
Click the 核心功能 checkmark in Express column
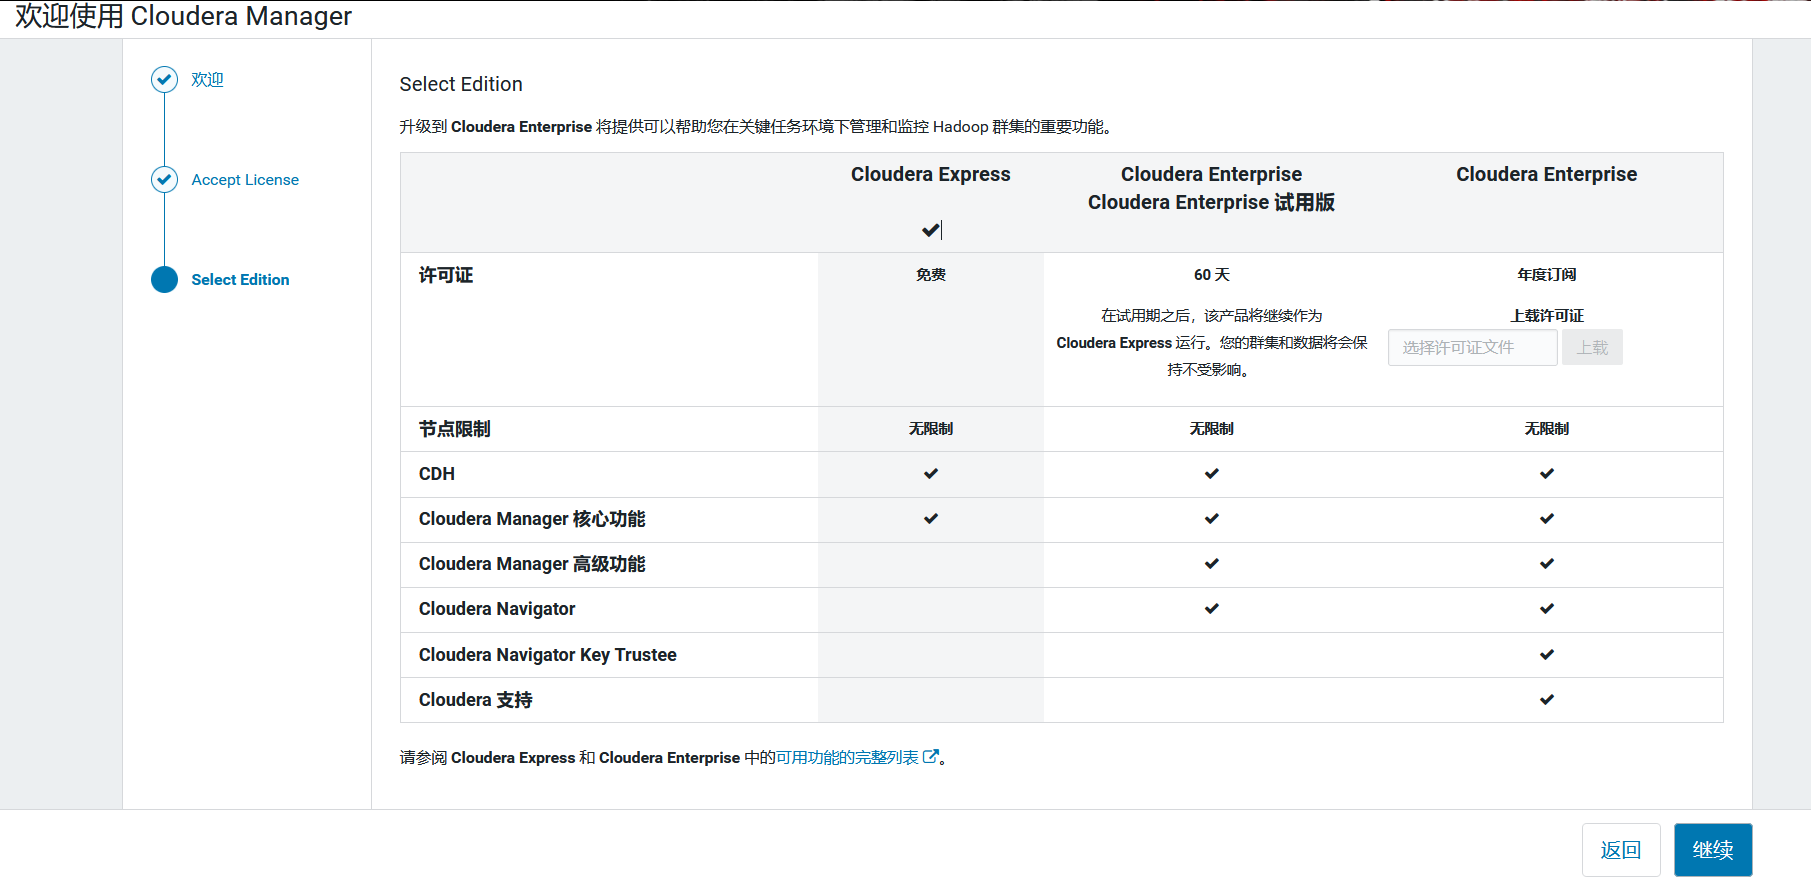point(931,519)
